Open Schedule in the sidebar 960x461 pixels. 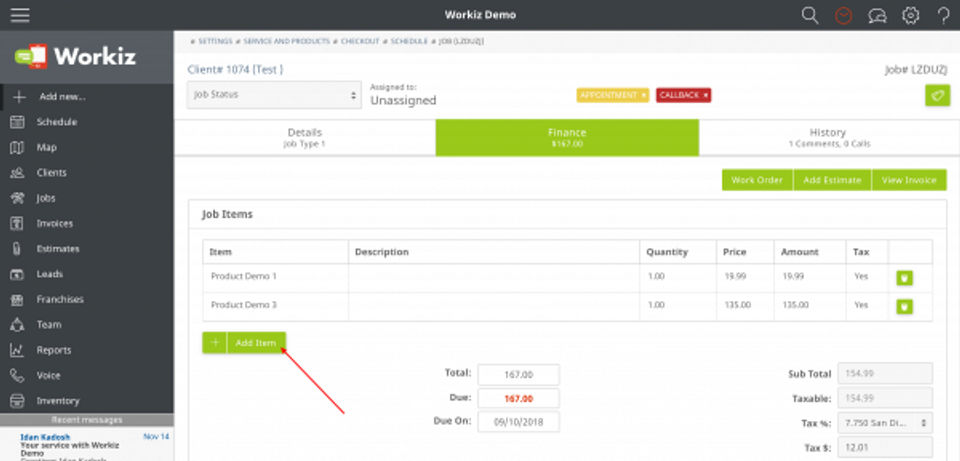[56, 122]
